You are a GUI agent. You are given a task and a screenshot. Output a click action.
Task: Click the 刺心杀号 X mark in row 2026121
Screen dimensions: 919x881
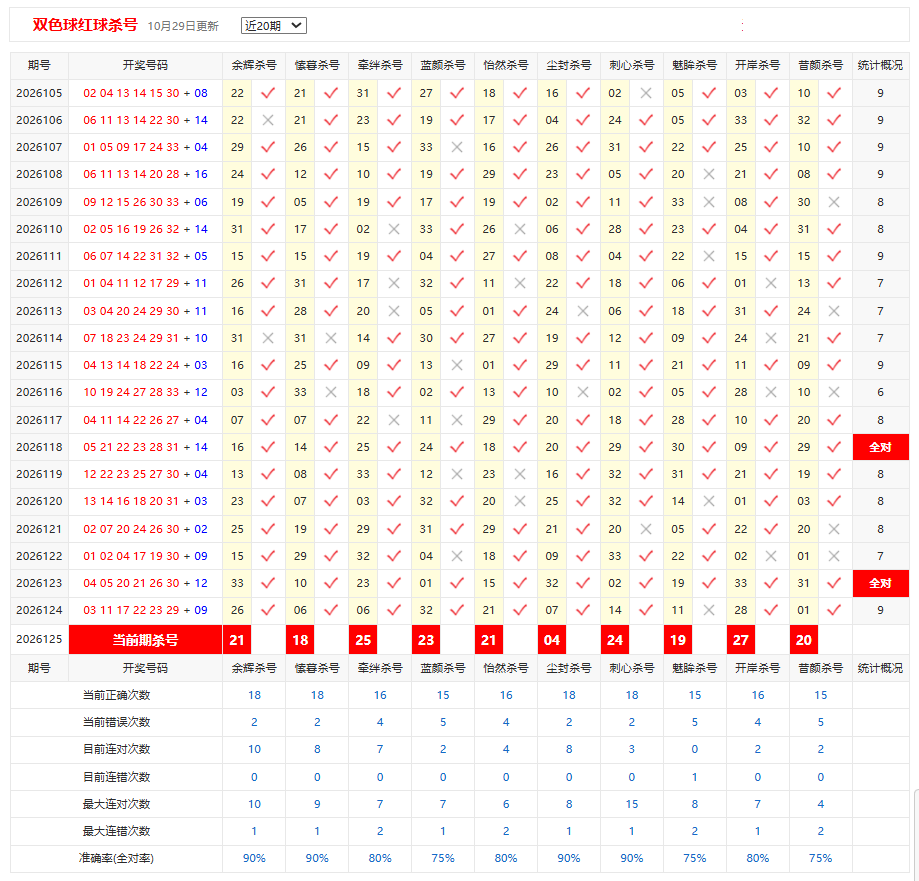646,529
